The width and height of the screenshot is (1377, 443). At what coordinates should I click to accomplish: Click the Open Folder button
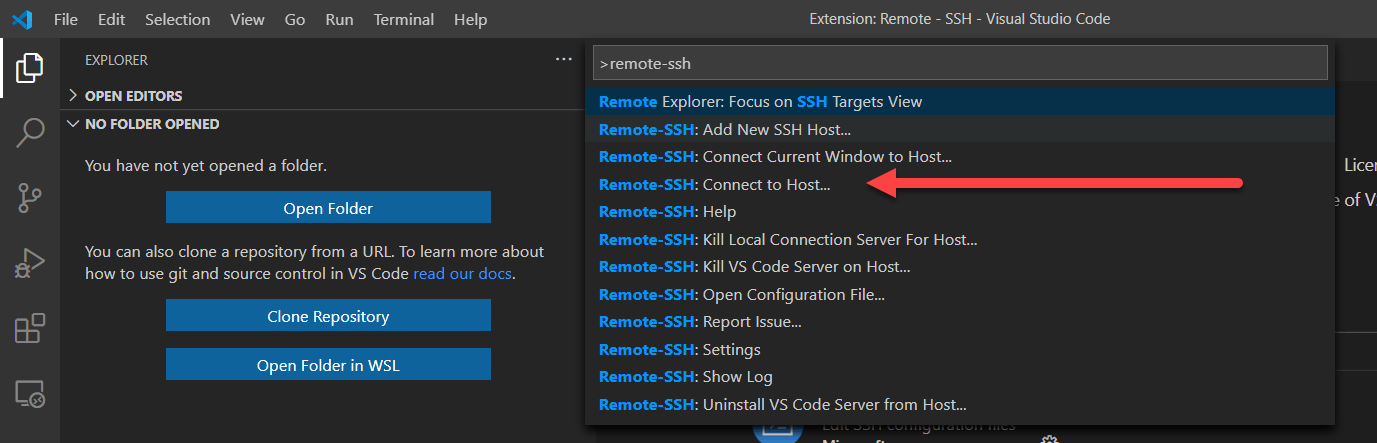click(x=328, y=208)
